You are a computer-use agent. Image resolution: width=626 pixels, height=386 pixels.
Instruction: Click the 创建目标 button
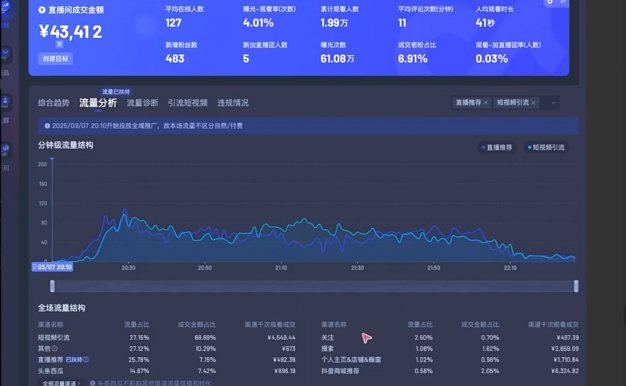55,59
